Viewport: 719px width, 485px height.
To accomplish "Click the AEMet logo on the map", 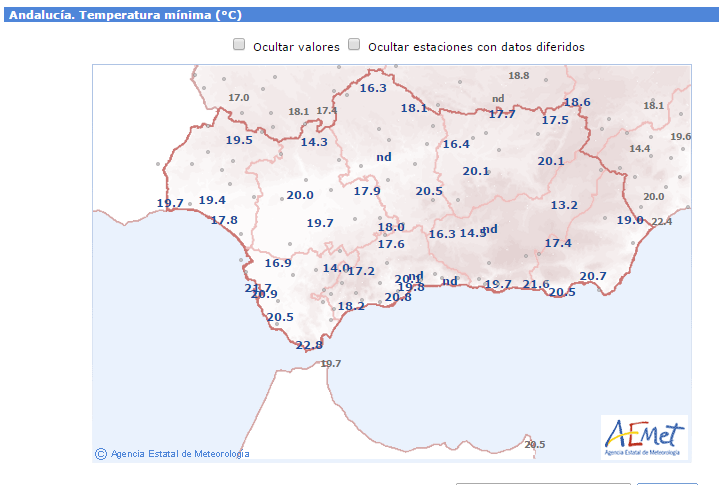I will coord(644,437).
